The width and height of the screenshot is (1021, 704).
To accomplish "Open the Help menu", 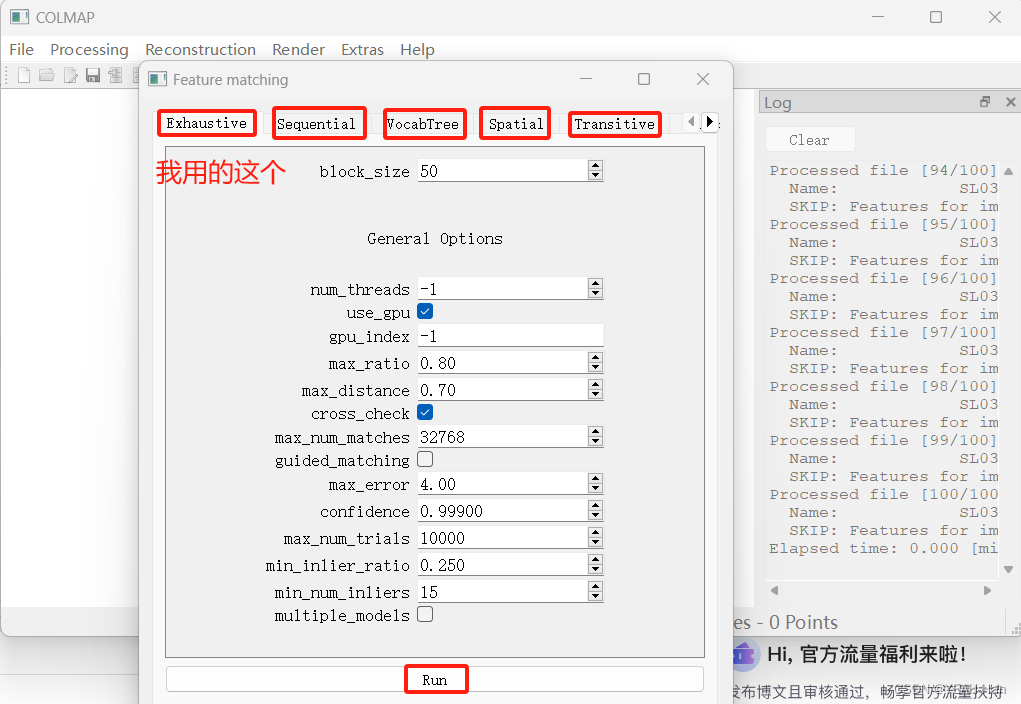I will (x=417, y=49).
